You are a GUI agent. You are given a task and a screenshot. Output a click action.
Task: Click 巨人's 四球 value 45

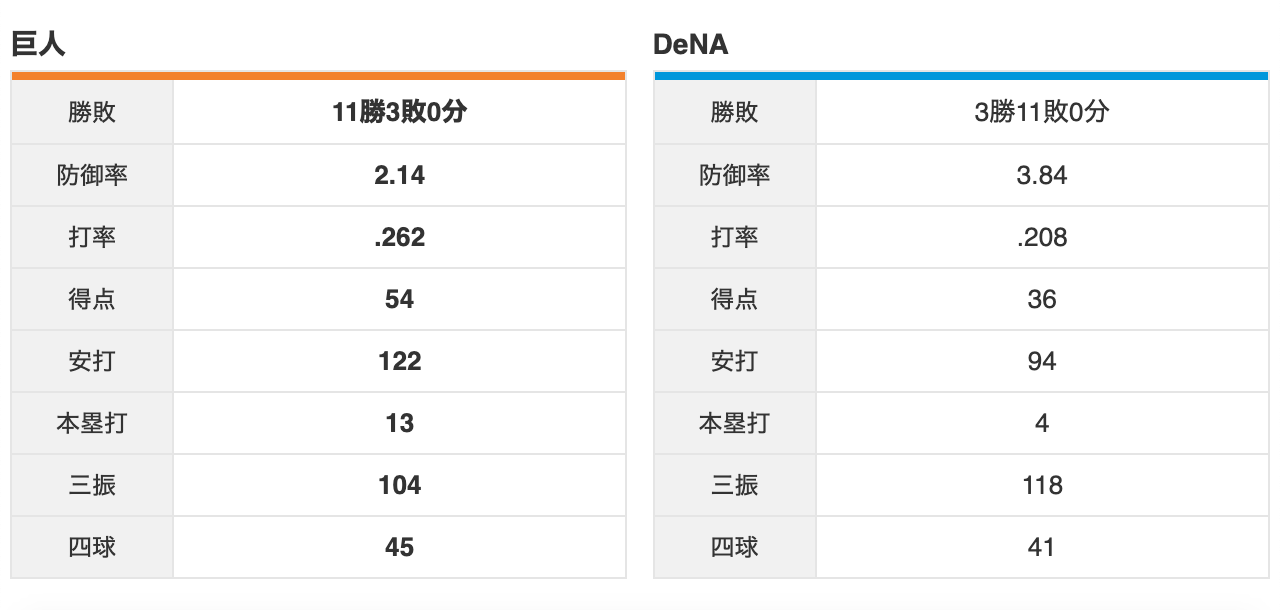tap(399, 547)
